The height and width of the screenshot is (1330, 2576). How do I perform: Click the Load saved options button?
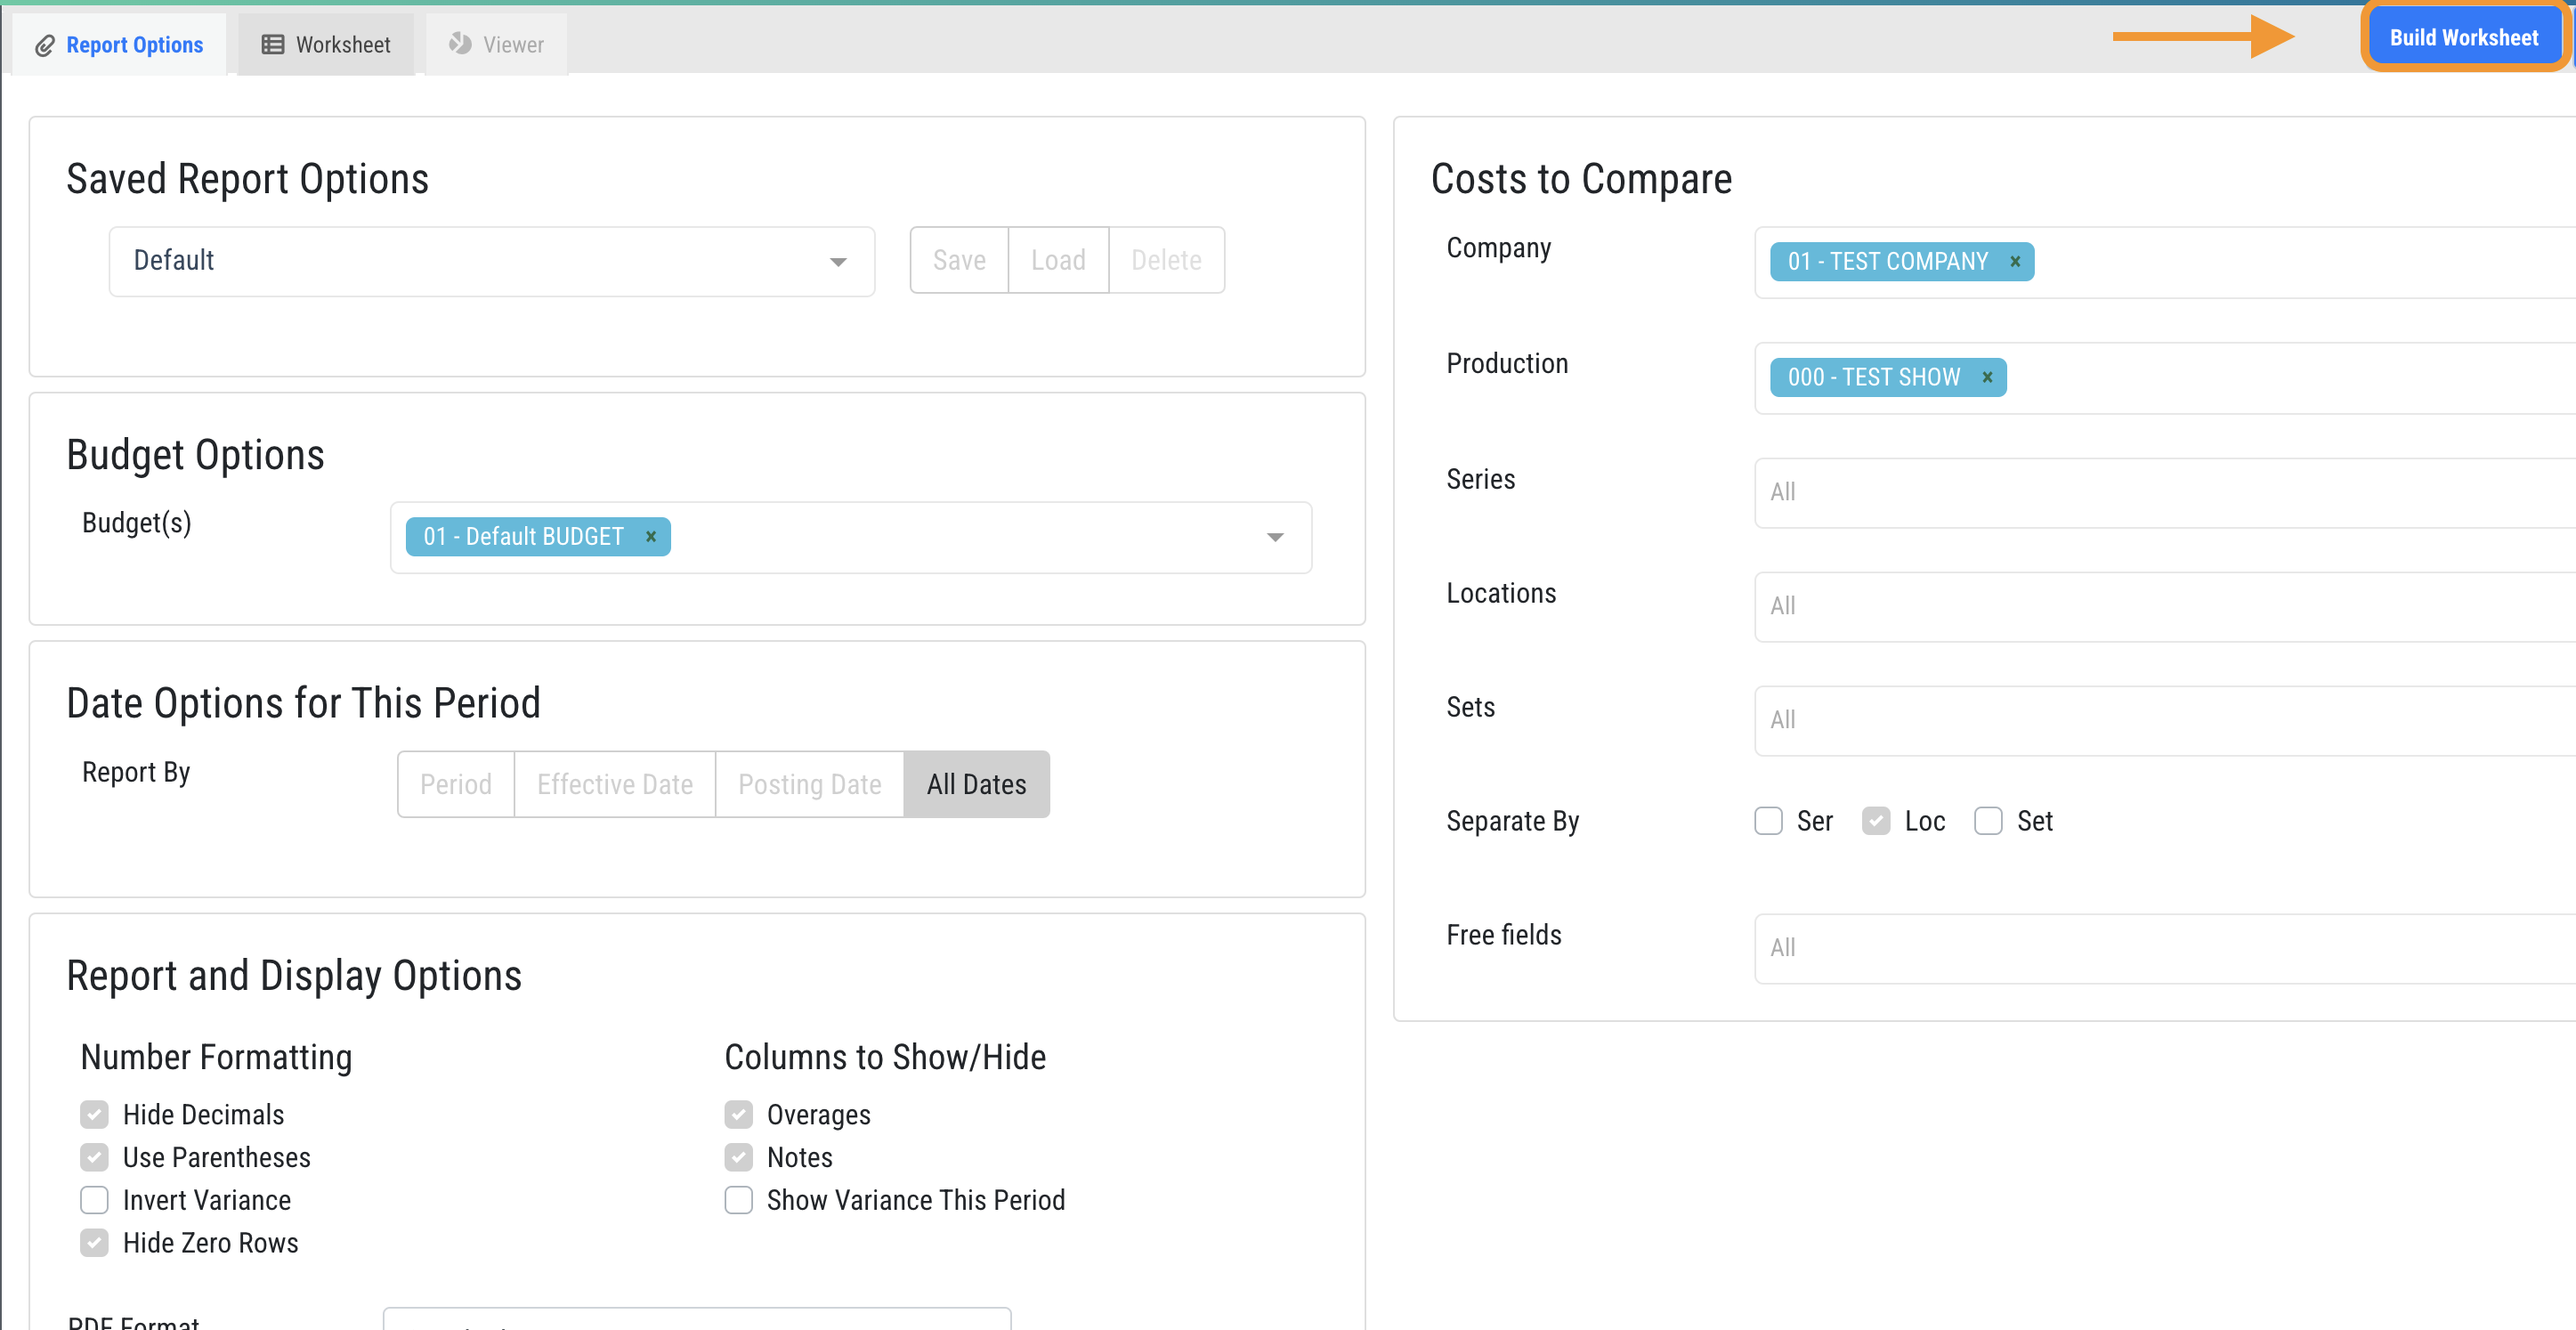[1058, 261]
